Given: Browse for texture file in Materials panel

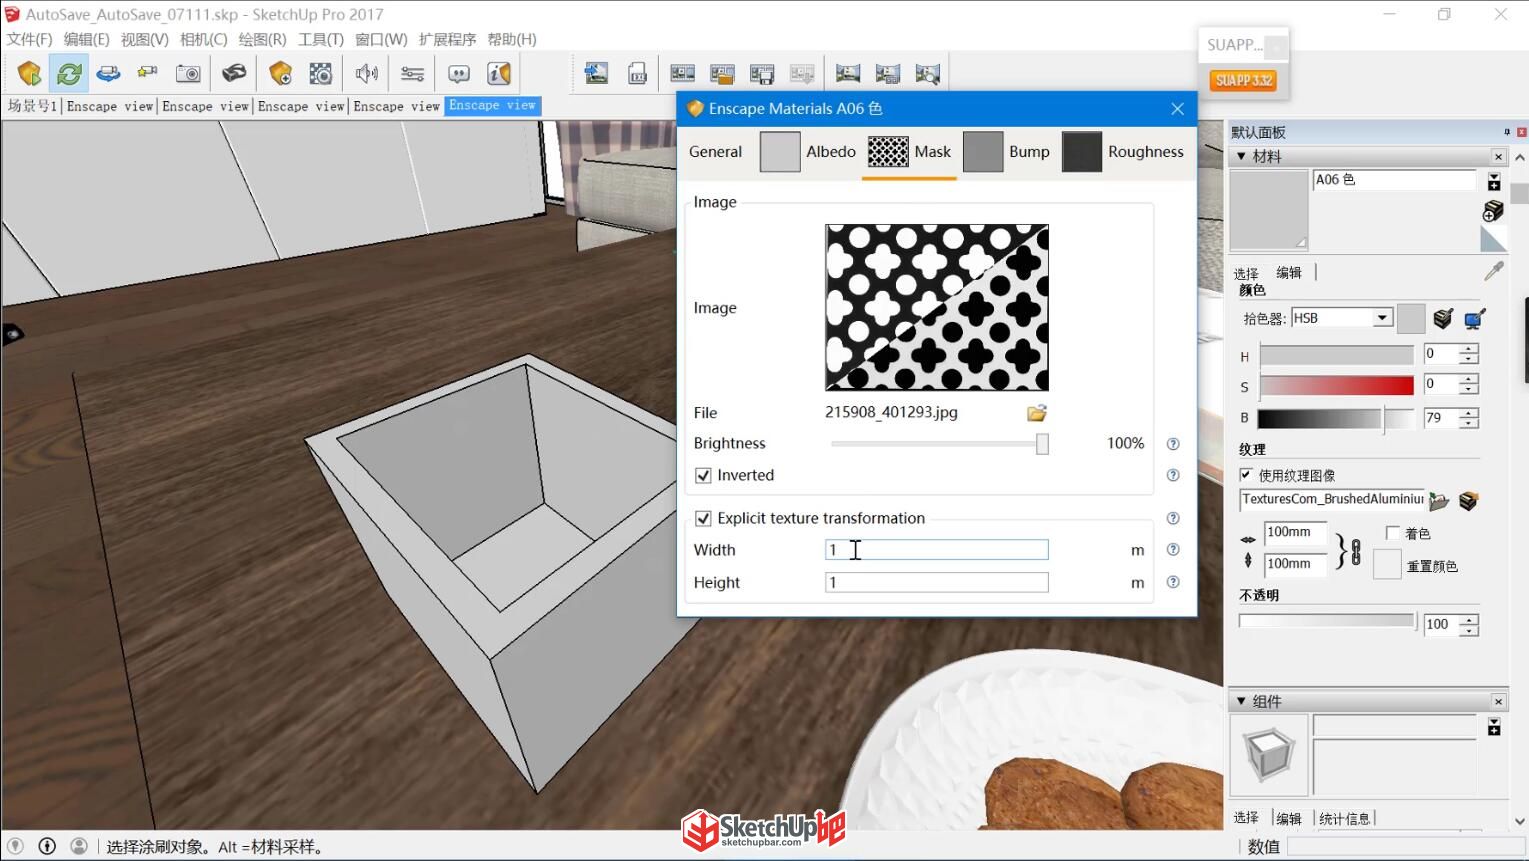Looking at the screenshot, I should tap(1439, 501).
